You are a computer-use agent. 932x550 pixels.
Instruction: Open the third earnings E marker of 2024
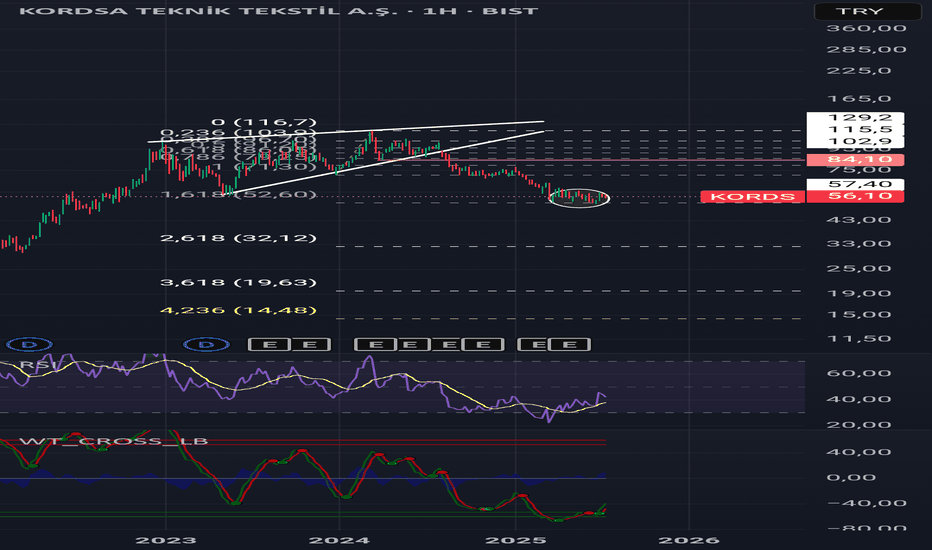[450, 344]
